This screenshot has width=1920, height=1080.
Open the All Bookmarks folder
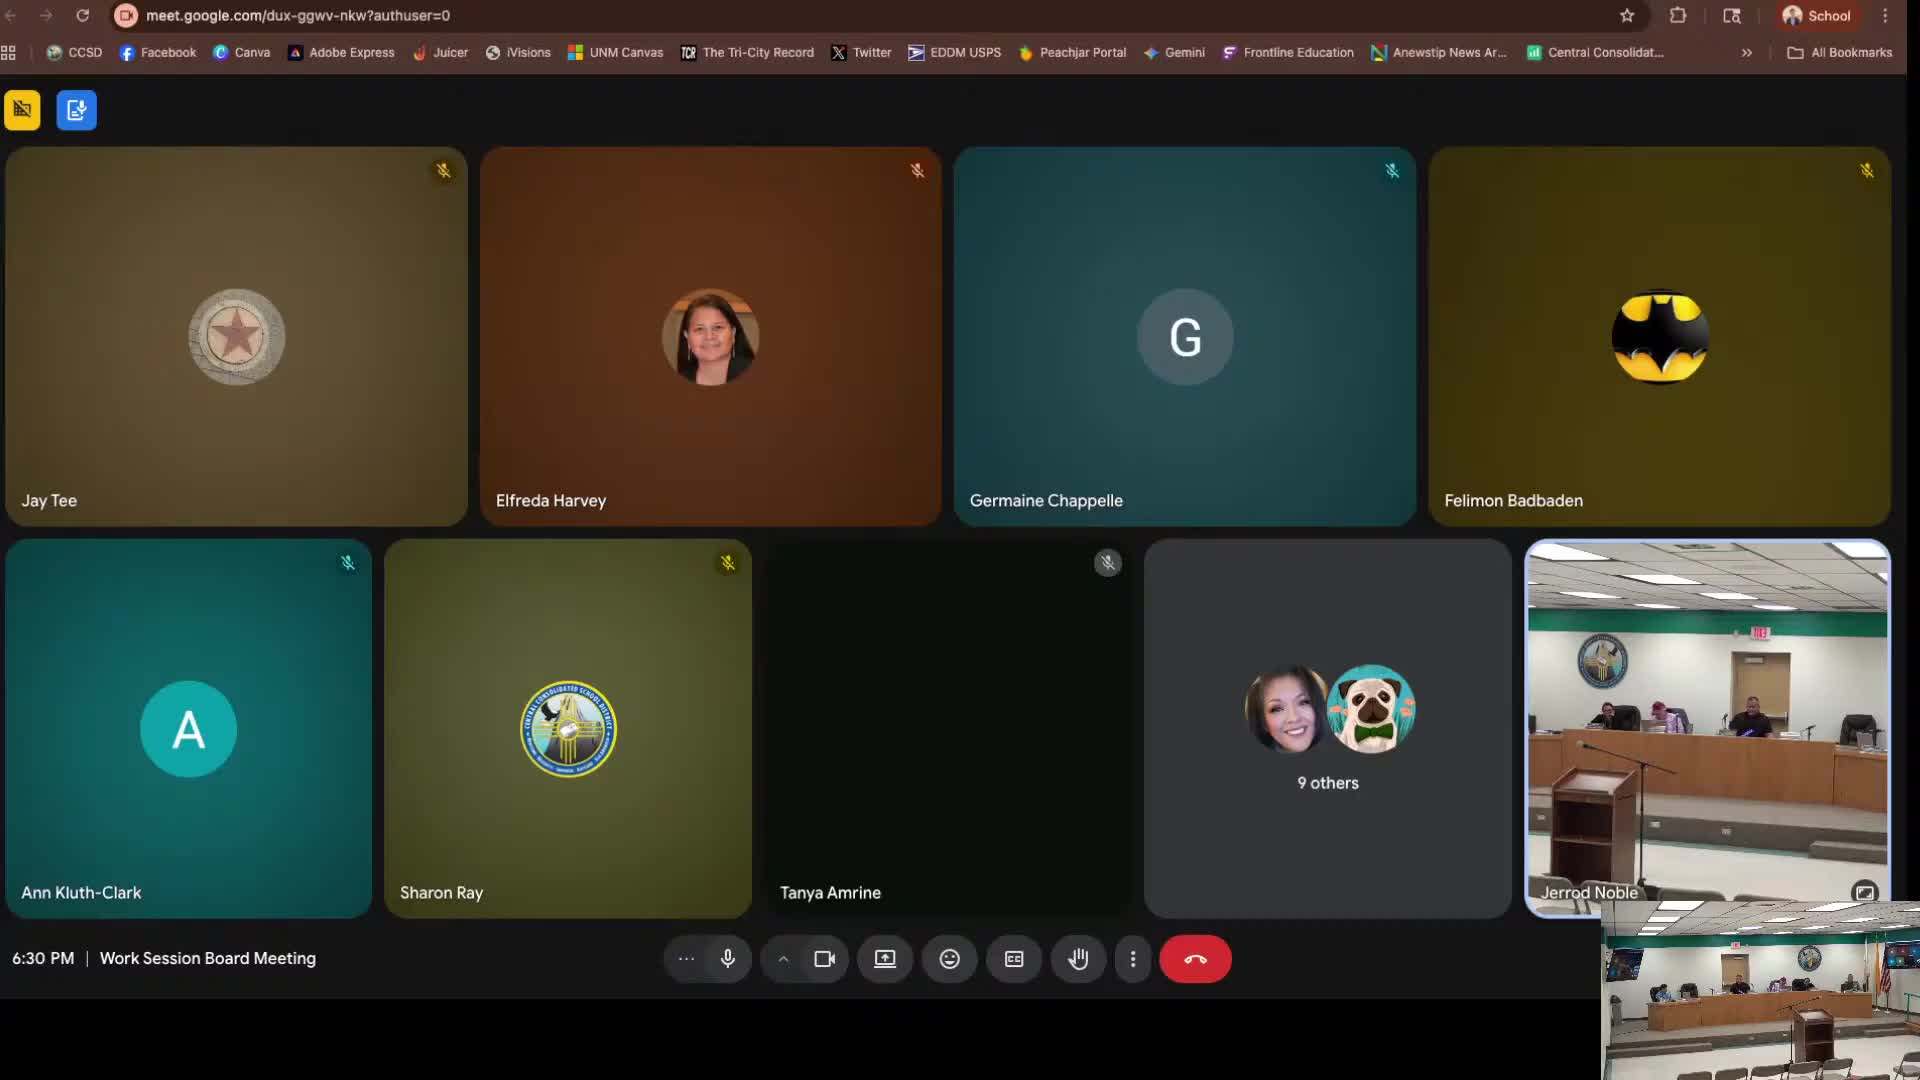pyautogui.click(x=1839, y=53)
